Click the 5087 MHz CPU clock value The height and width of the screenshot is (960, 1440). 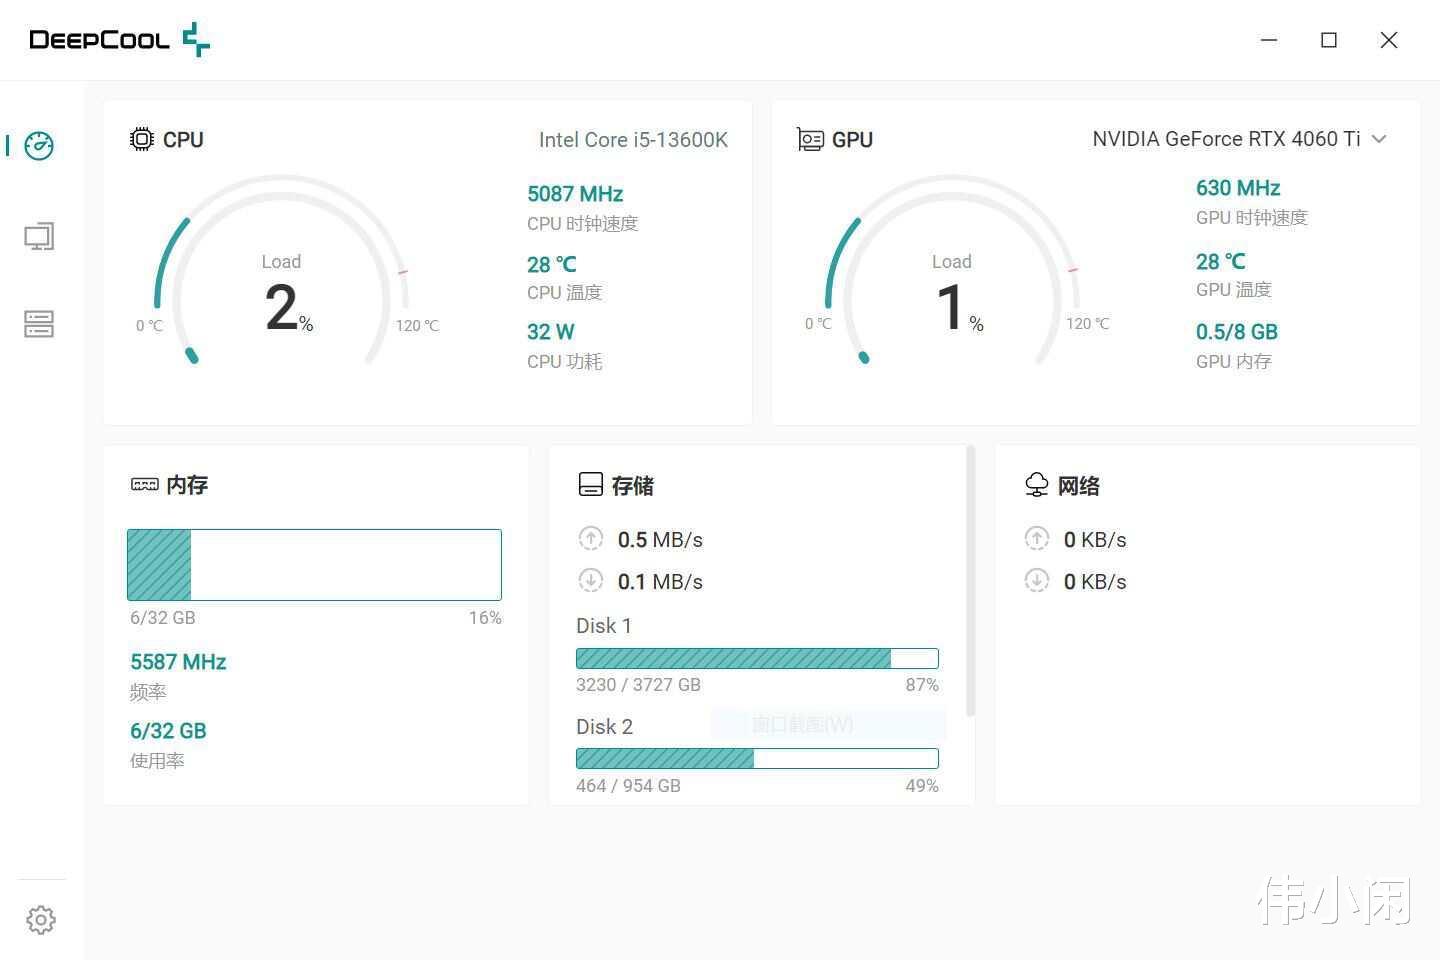tap(575, 194)
